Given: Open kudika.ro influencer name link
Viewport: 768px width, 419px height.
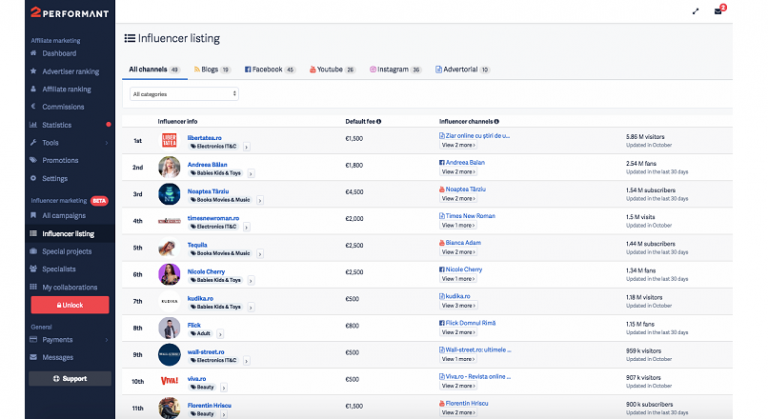Looking at the screenshot, I should click(200, 298).
